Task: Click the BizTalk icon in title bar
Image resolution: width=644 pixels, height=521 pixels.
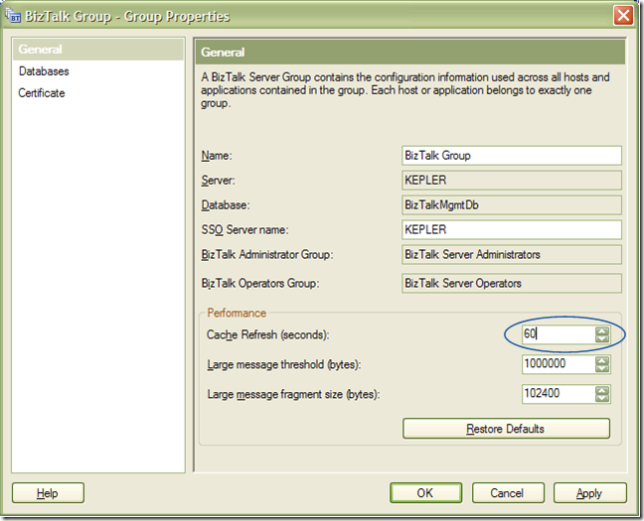Action: tap(13, 16)
